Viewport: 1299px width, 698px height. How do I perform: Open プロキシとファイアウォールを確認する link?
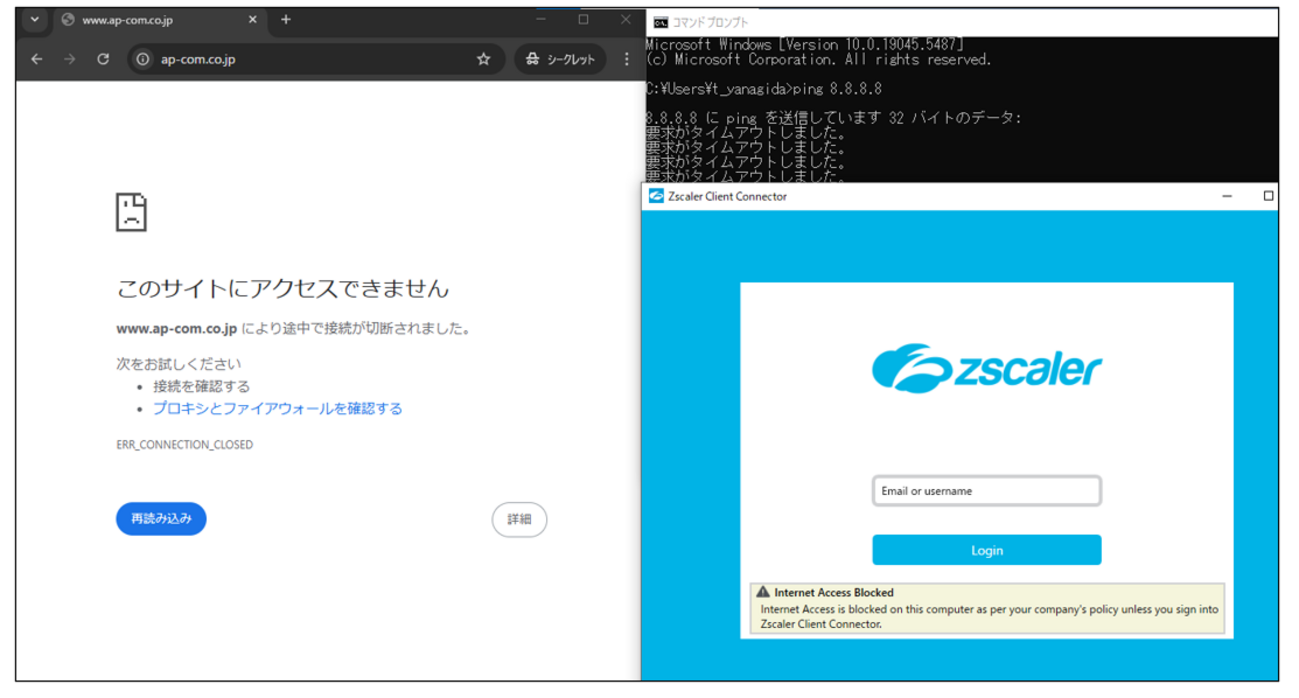click(277, 408)
